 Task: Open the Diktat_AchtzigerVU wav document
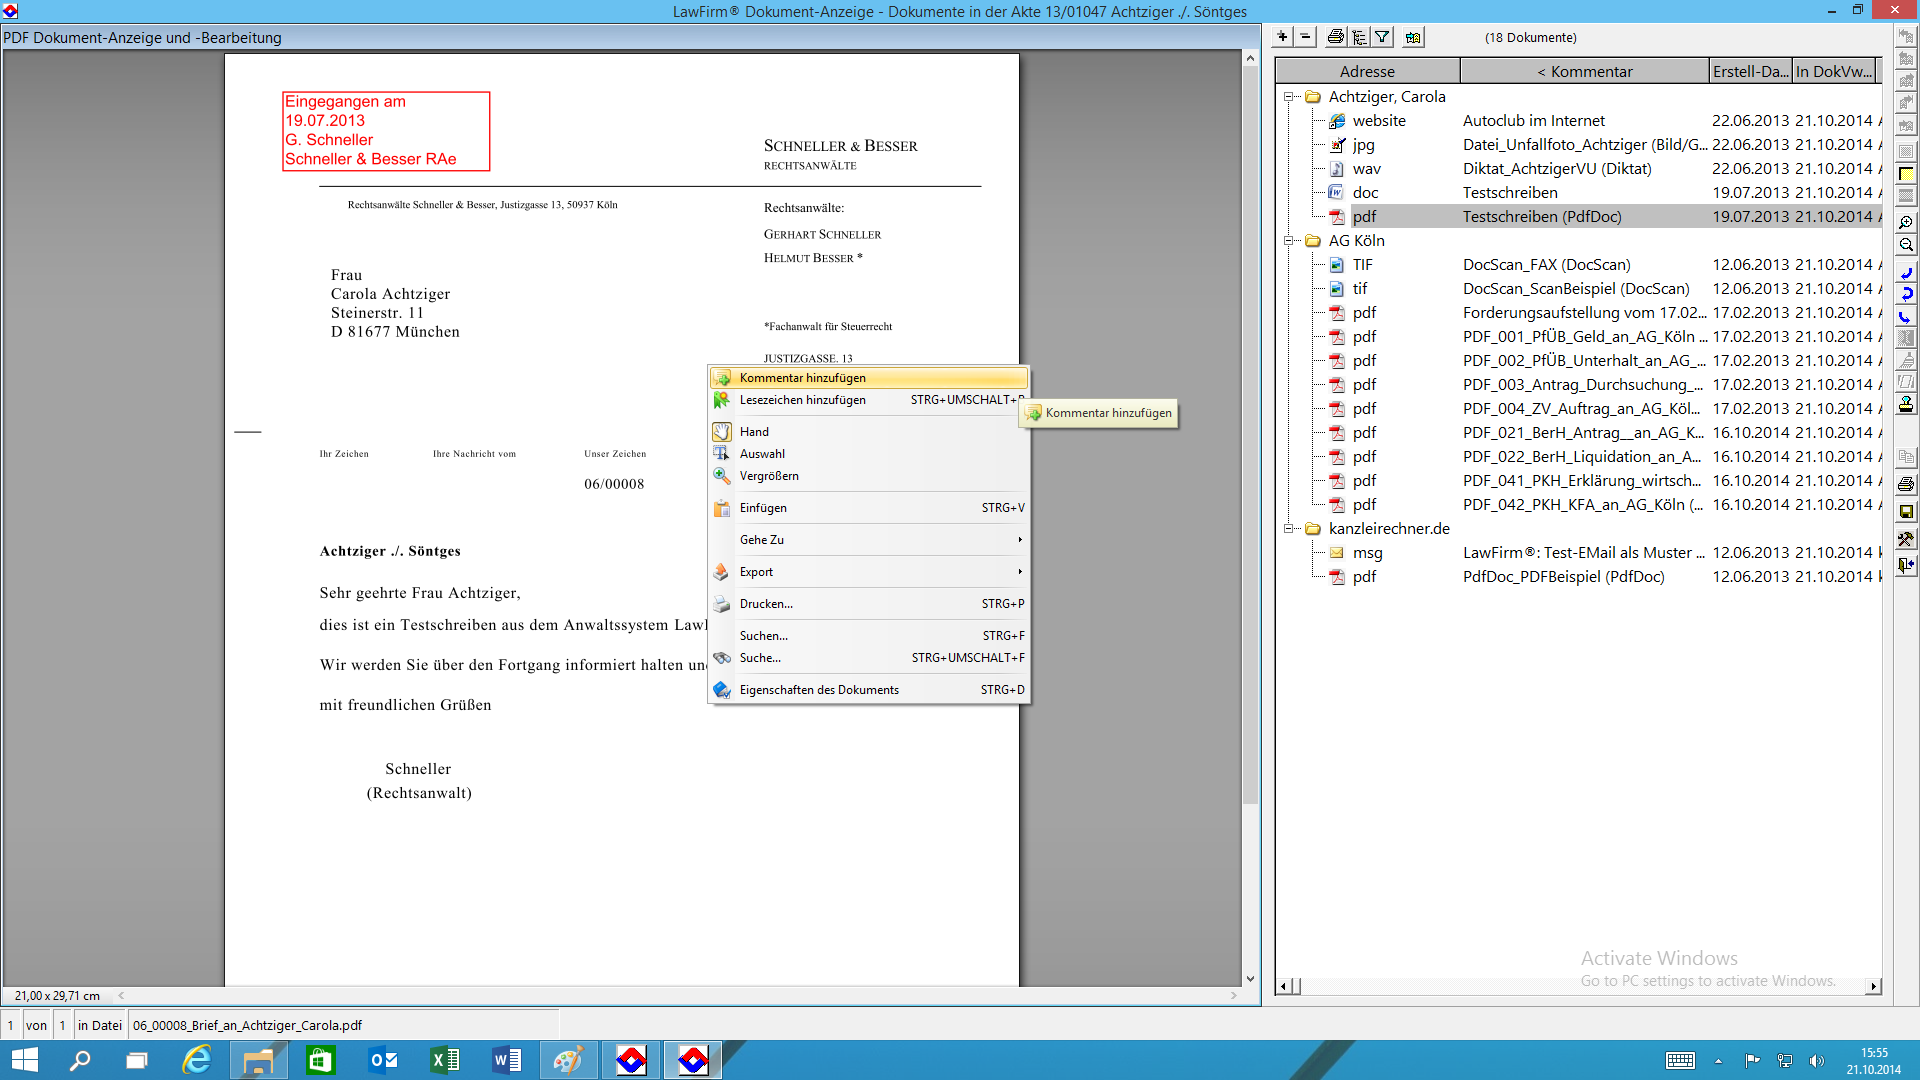(1556, 169)
